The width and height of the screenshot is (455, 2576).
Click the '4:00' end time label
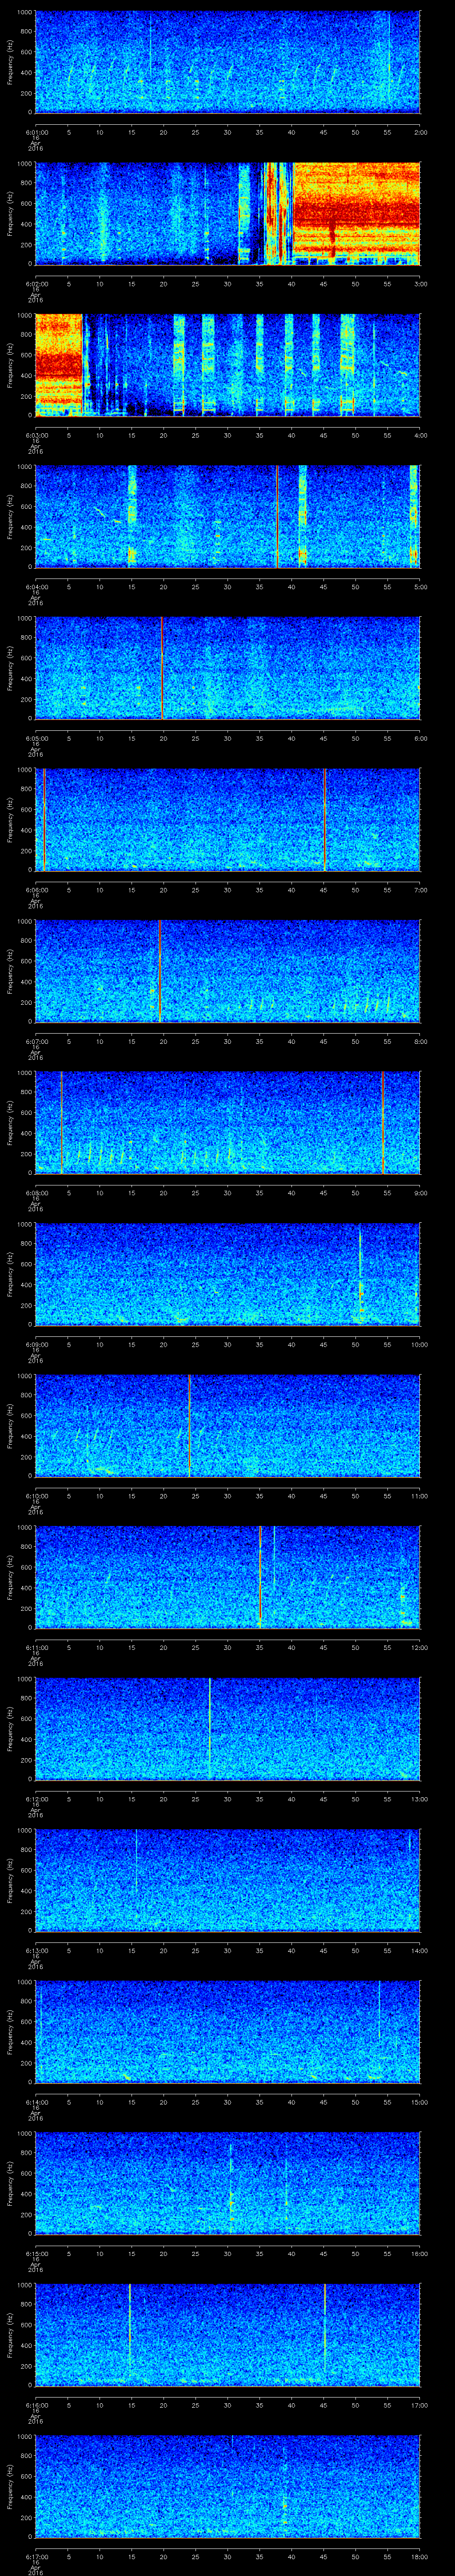click(x=420, y=435)
